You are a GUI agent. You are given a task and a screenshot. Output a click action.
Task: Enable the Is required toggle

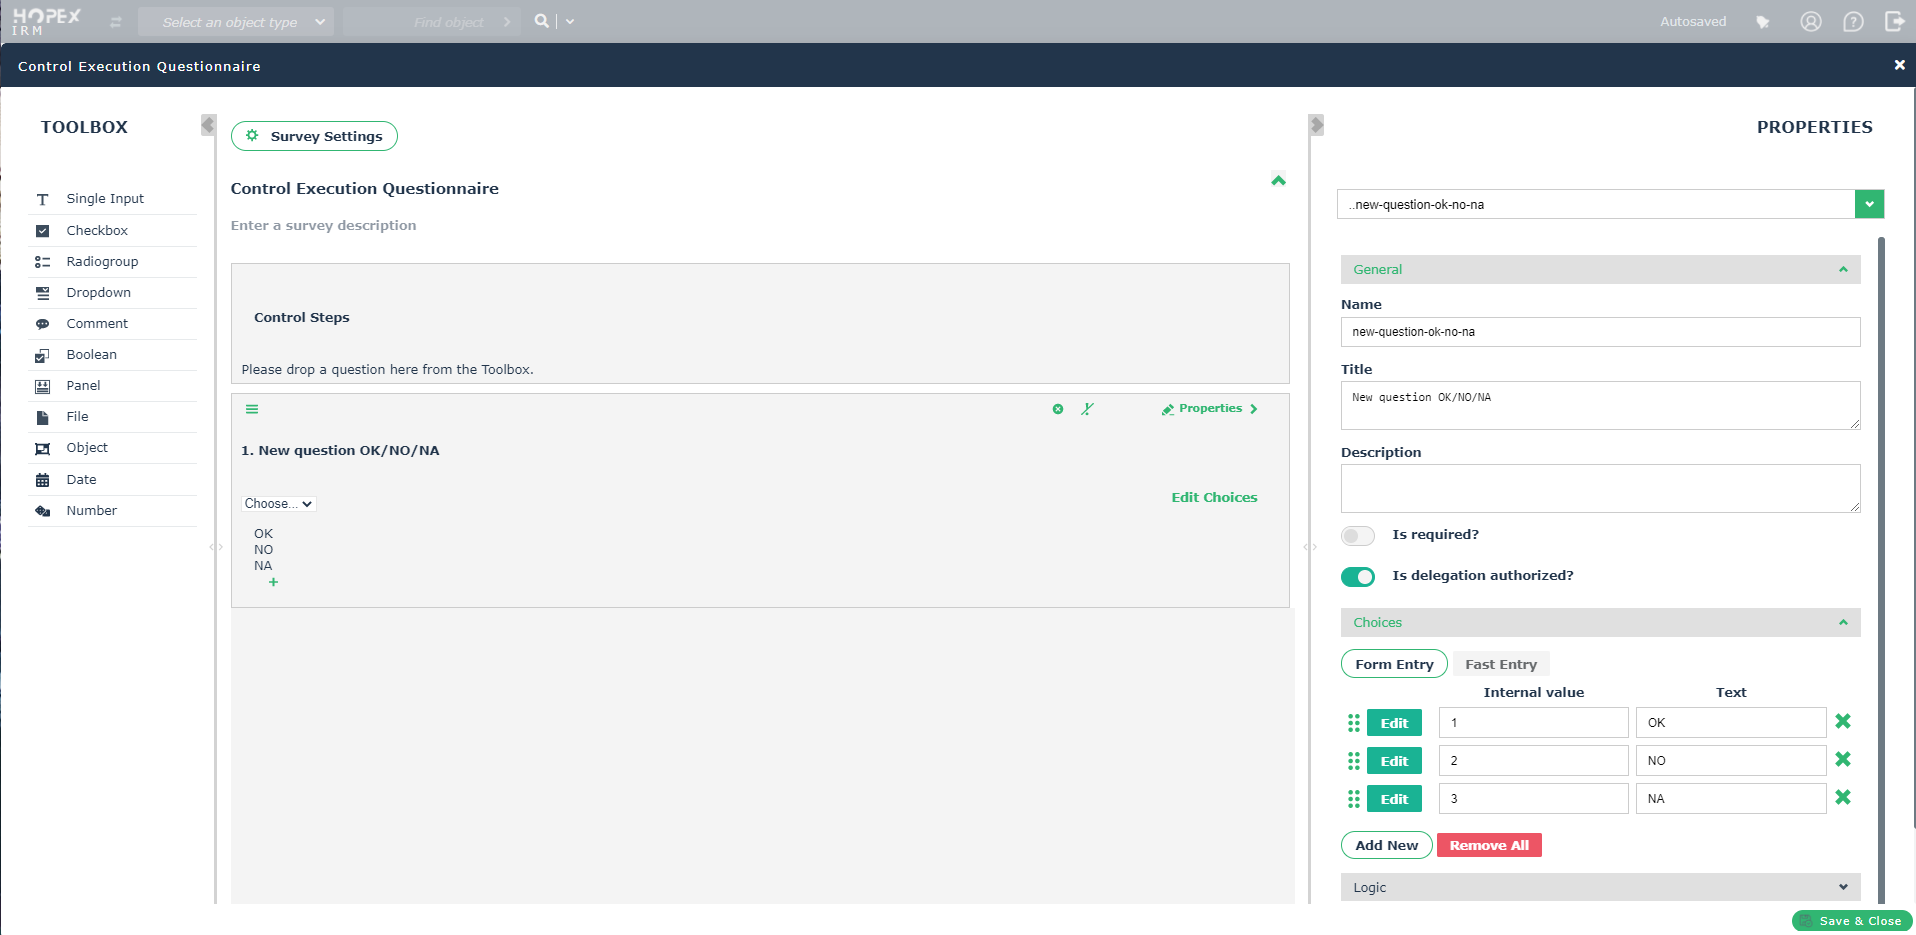[1358, 536]
